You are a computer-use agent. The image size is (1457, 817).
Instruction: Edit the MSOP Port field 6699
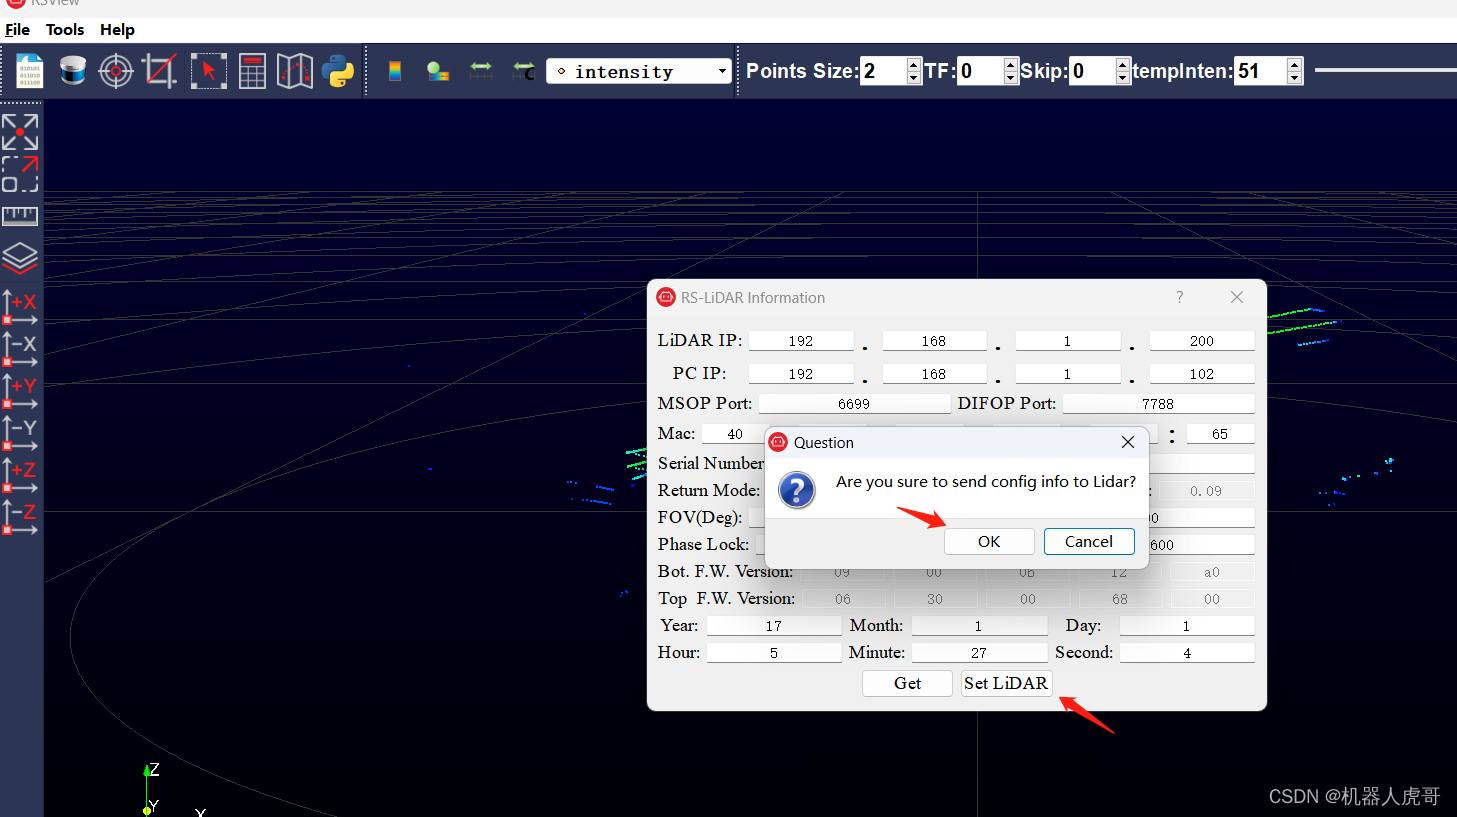pos(854,404)
